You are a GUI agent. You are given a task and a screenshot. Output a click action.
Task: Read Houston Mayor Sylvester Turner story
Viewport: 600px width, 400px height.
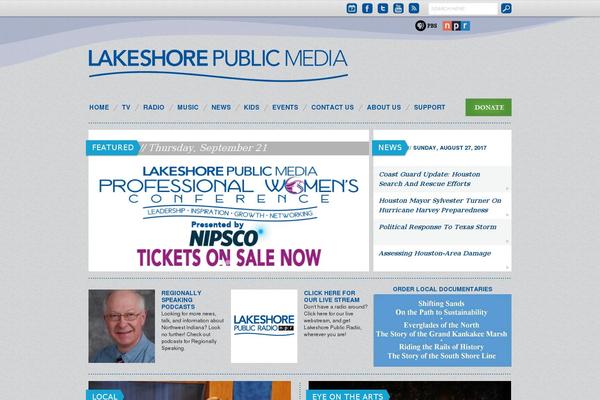click(x=440, y=205)
